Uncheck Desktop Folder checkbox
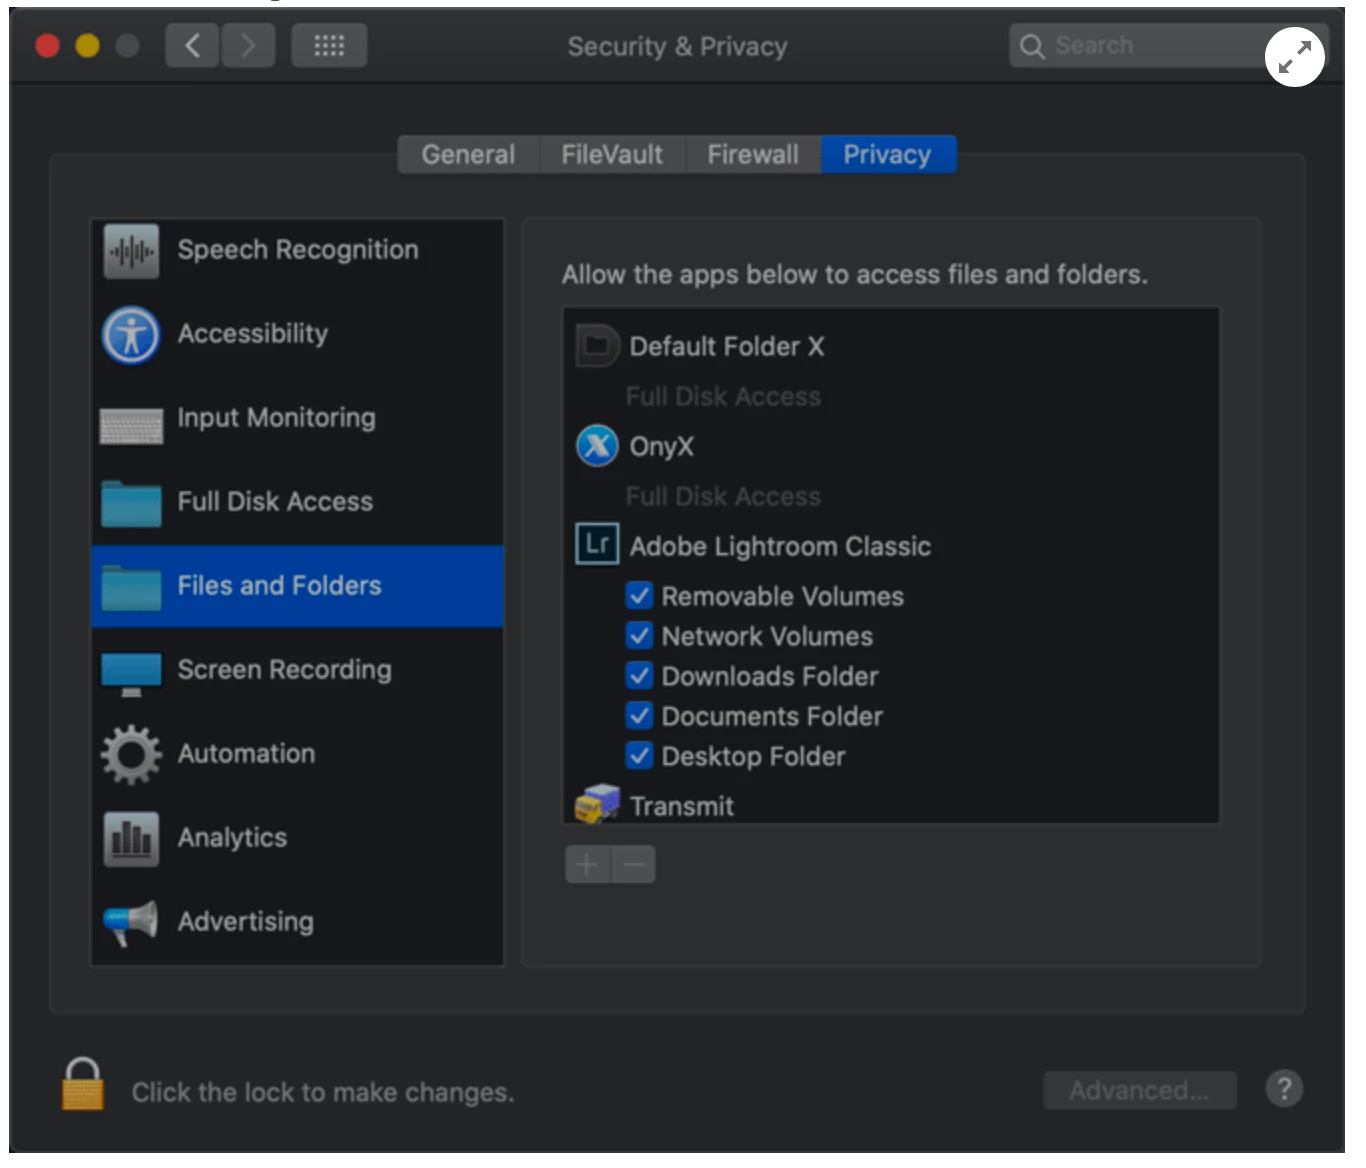1366x1168 pixels. [x=639, y=756]
